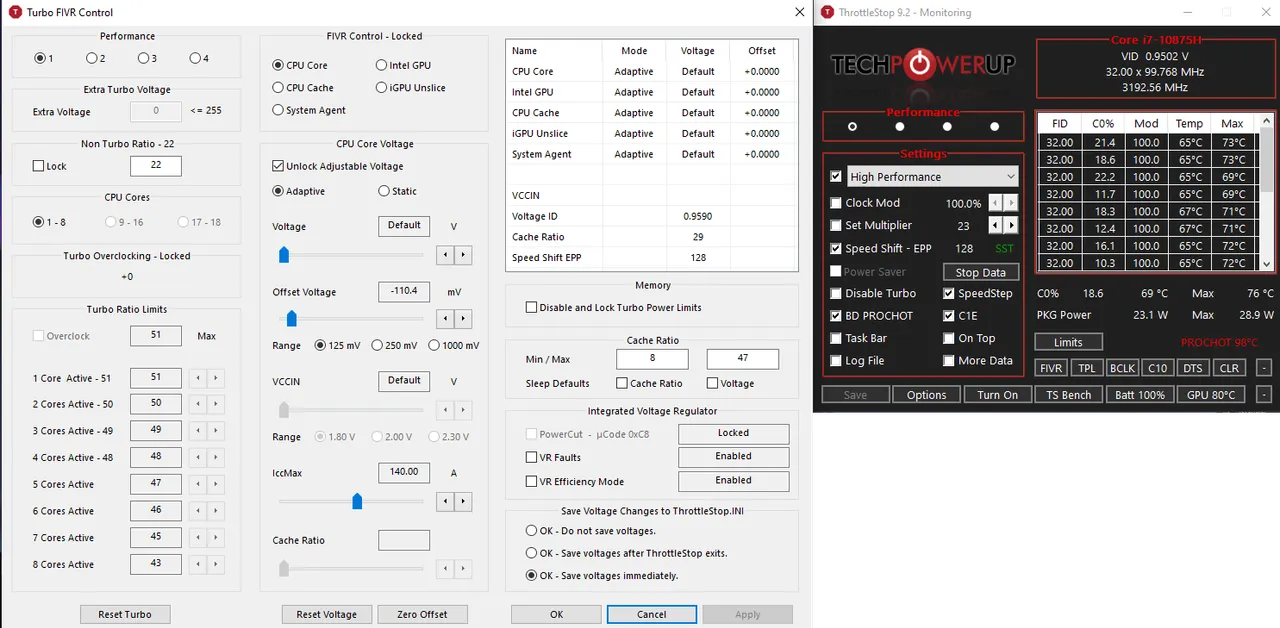Toggle Disable Turbo in ThrottleStop
Image resolution: width=1280 pixels, height=628 pixels.
pos(836,293)
